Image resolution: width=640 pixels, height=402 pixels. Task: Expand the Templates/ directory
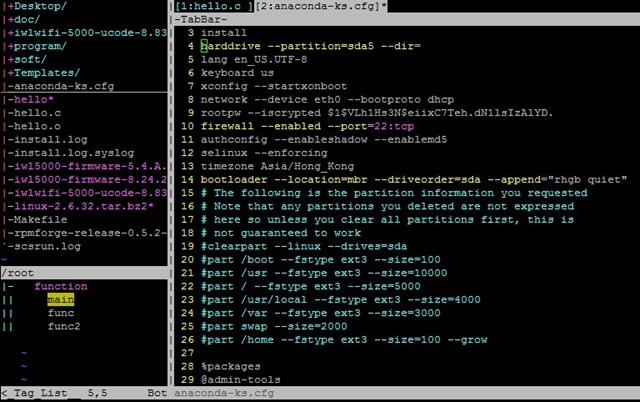pyautogui.click(x=44, y=73)
